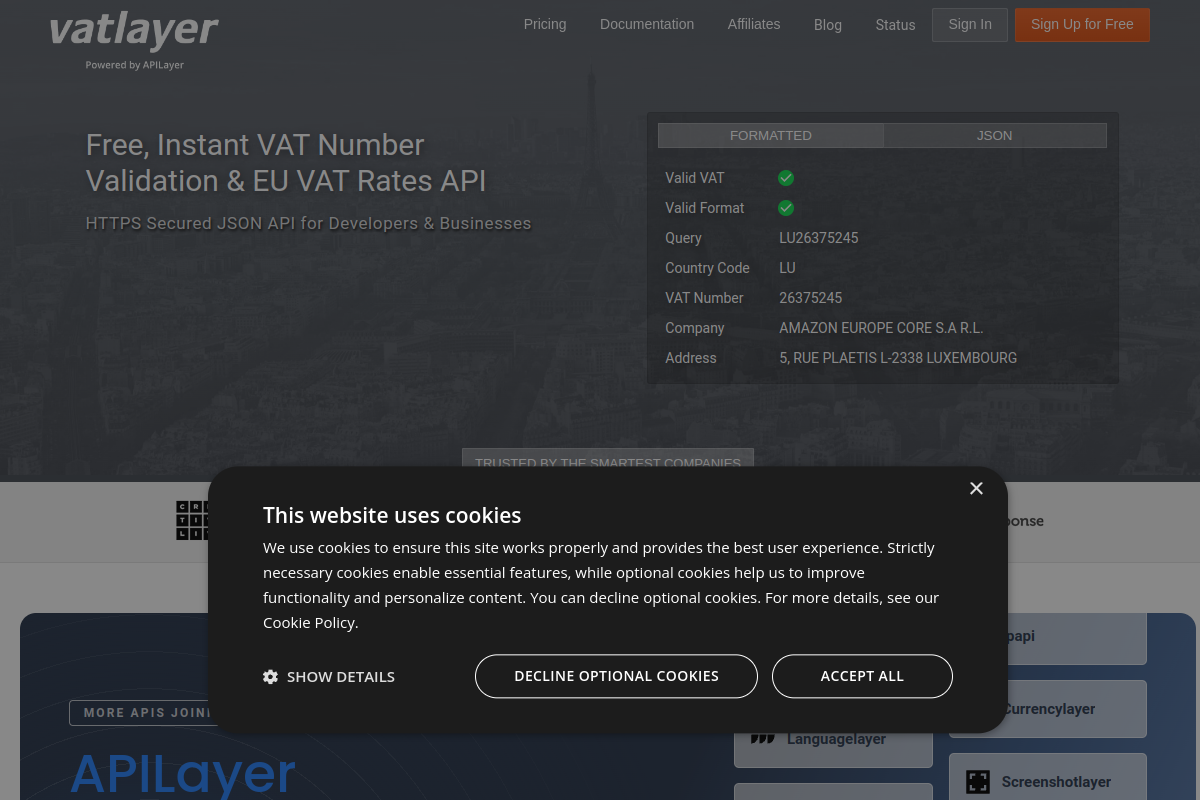Open the Pricing page
This screenshot has width=1200, height=800.
pos(545,24)
